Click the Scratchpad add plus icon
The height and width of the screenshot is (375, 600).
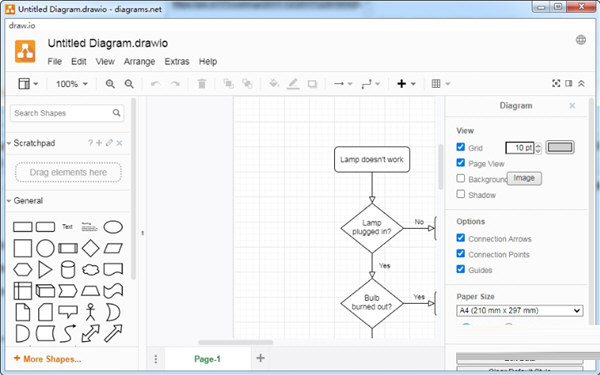99,143
